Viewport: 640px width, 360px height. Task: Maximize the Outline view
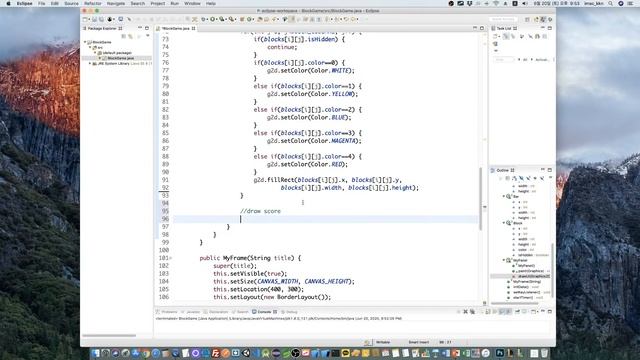pyautogui.click(x=549, y=170)
